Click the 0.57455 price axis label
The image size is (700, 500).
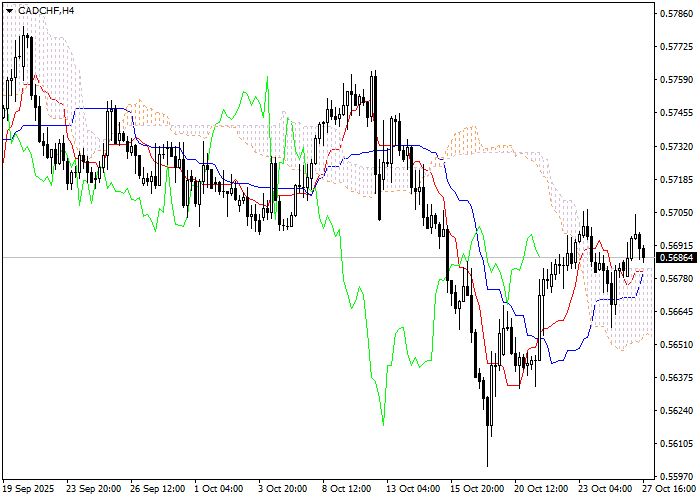tap(677, 113)
